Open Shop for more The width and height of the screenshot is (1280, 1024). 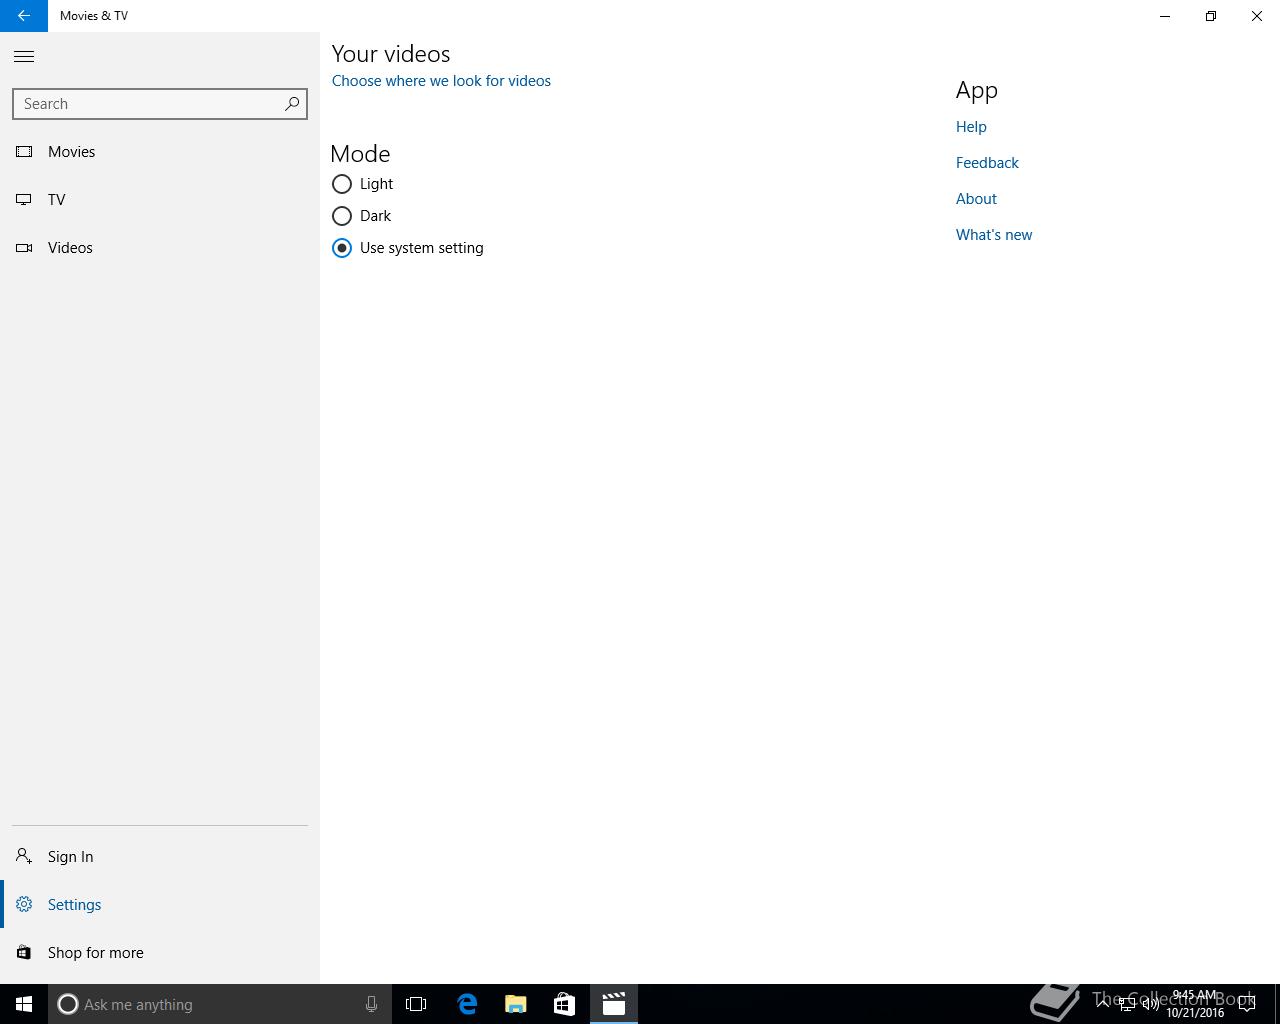coord(160,953)
